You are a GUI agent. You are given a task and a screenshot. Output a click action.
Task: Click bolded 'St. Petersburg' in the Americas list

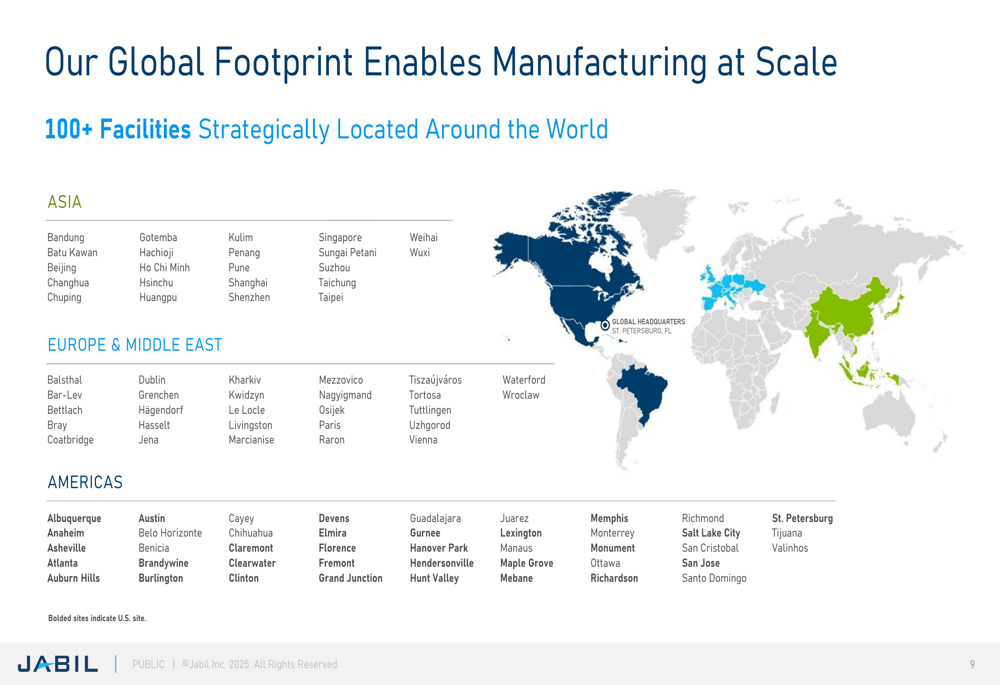pos(802,519)
